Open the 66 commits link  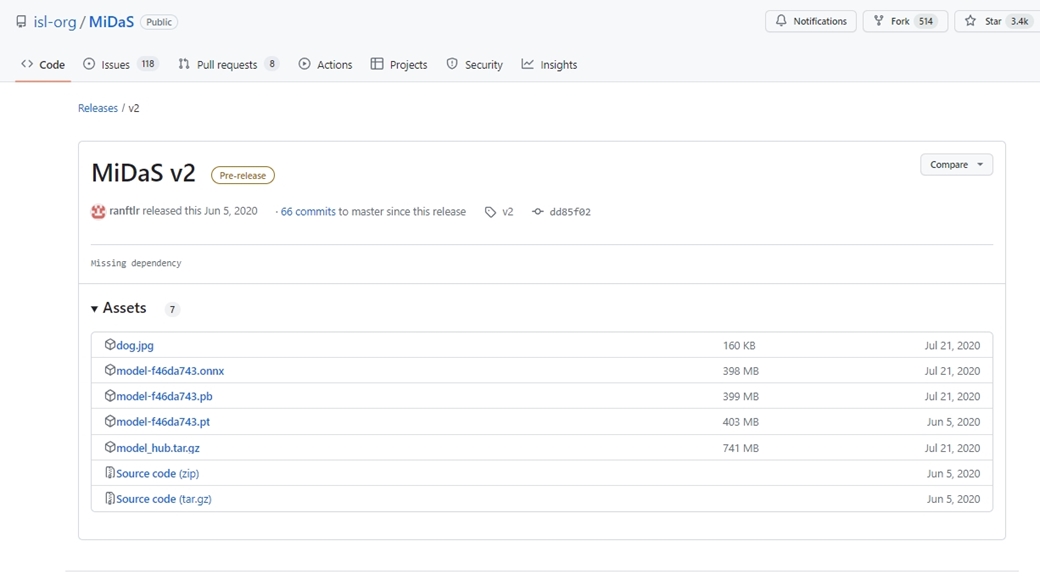(x=307, y=212)
